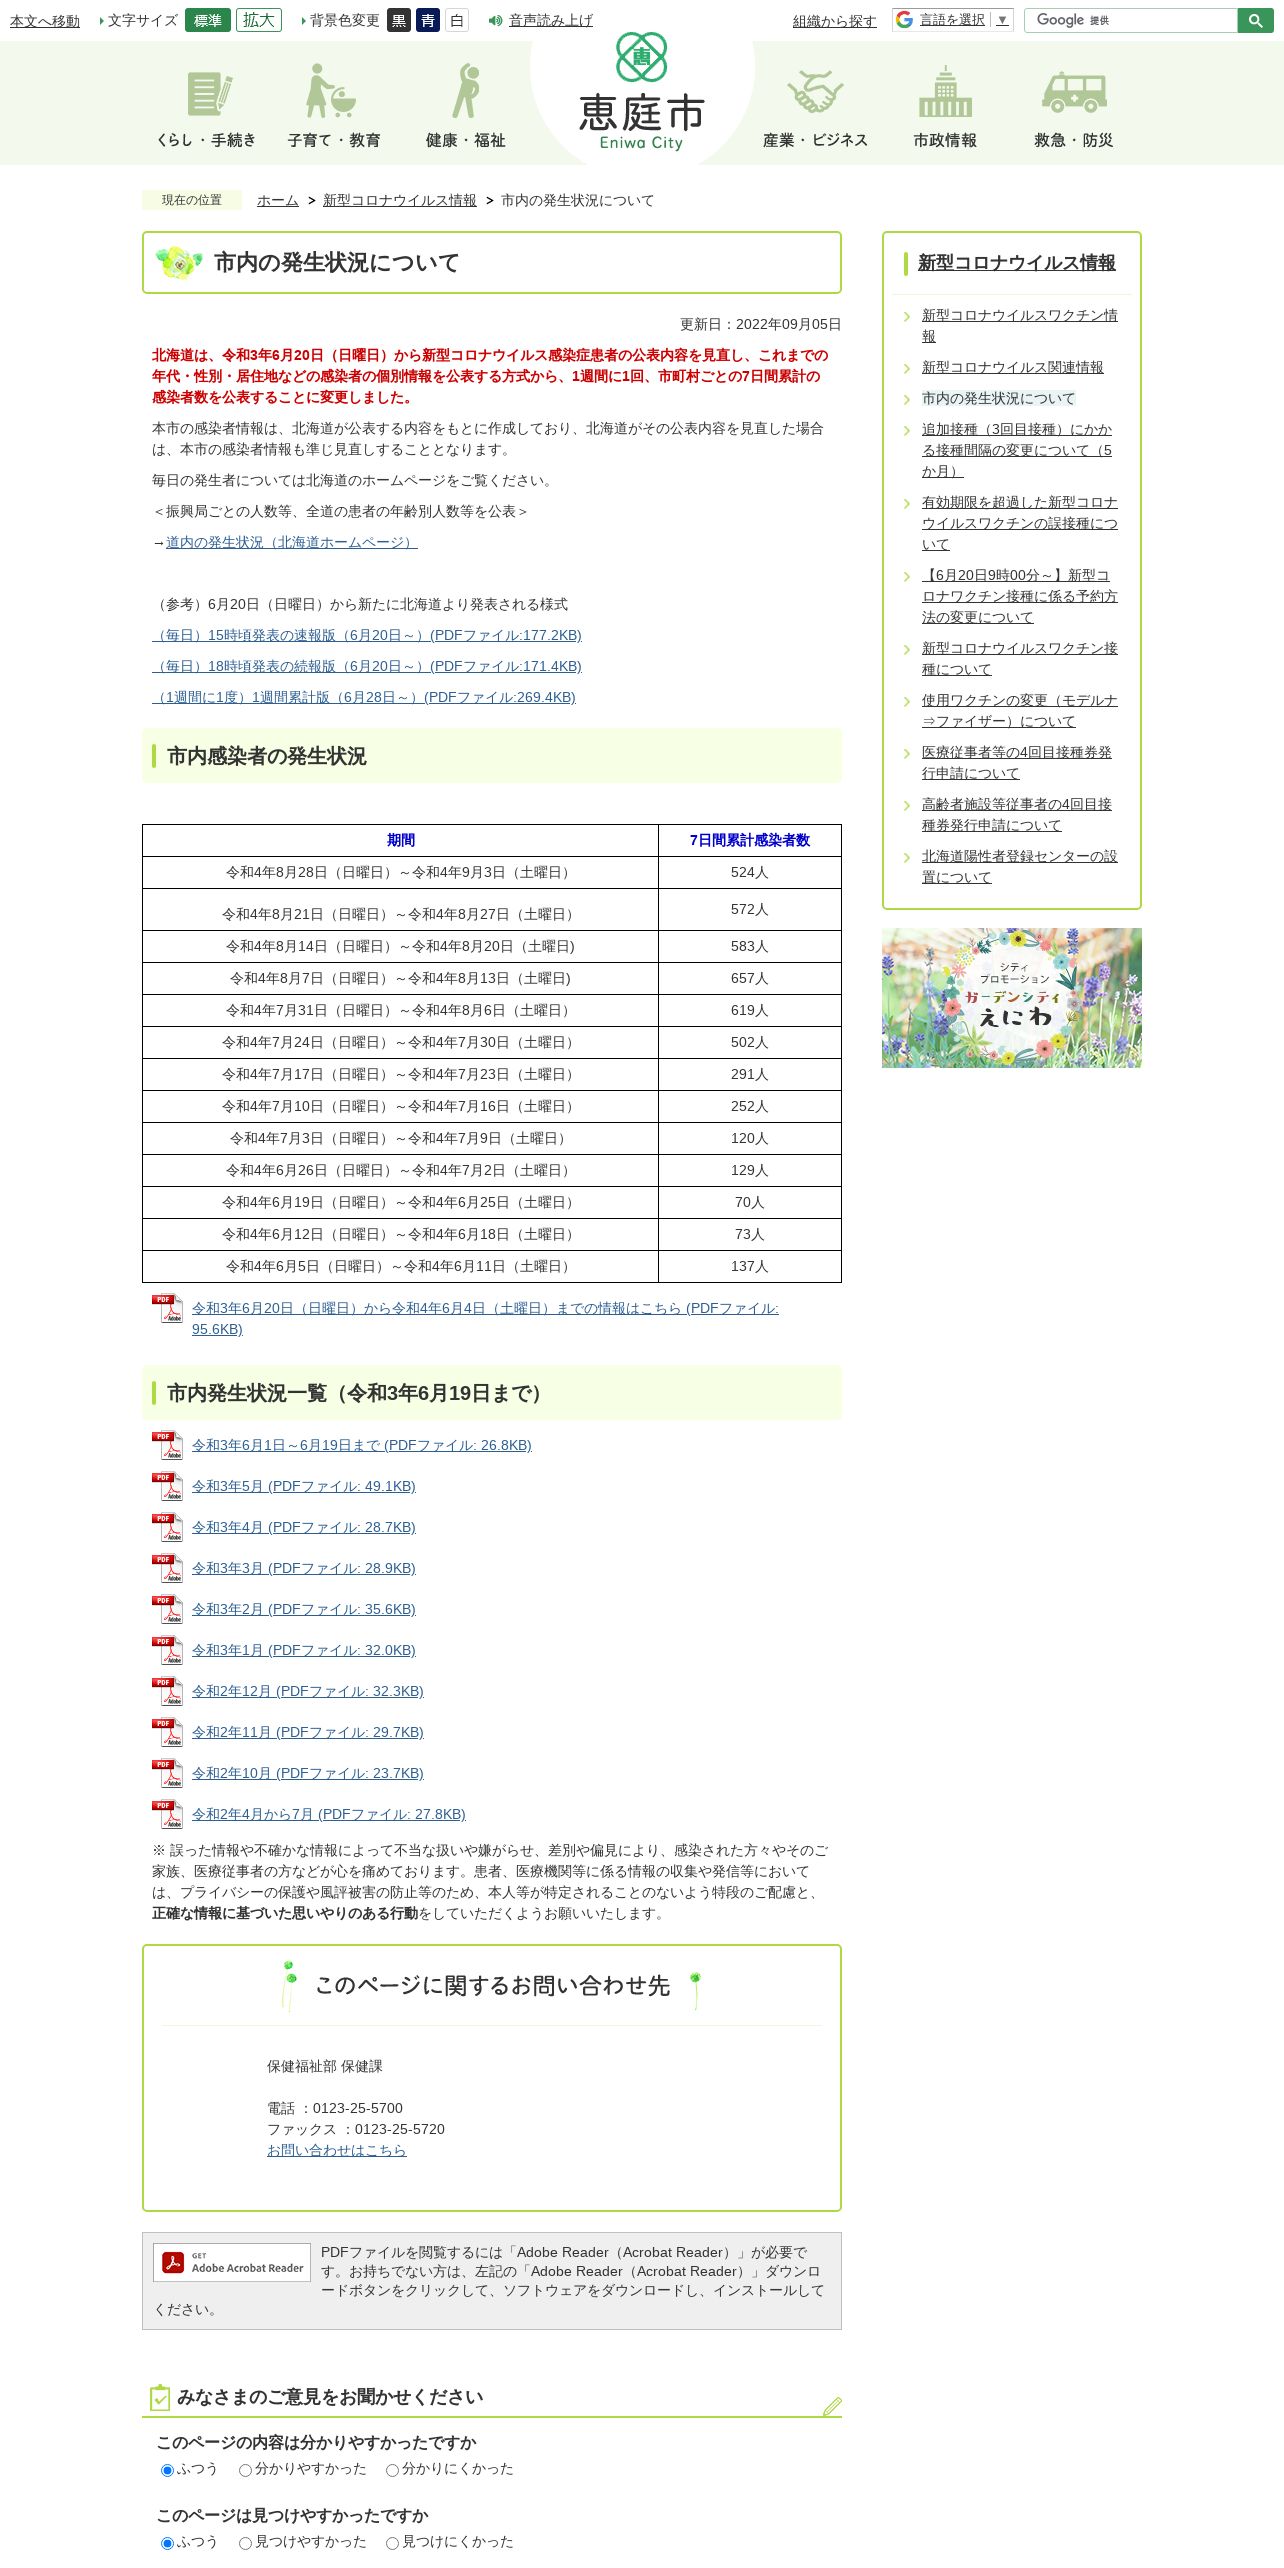Open sidebar item 【6月20日9時00分～】予約方法の変更
The height and width of the screenshot is (2568, 1284).
pos(1019,597)
